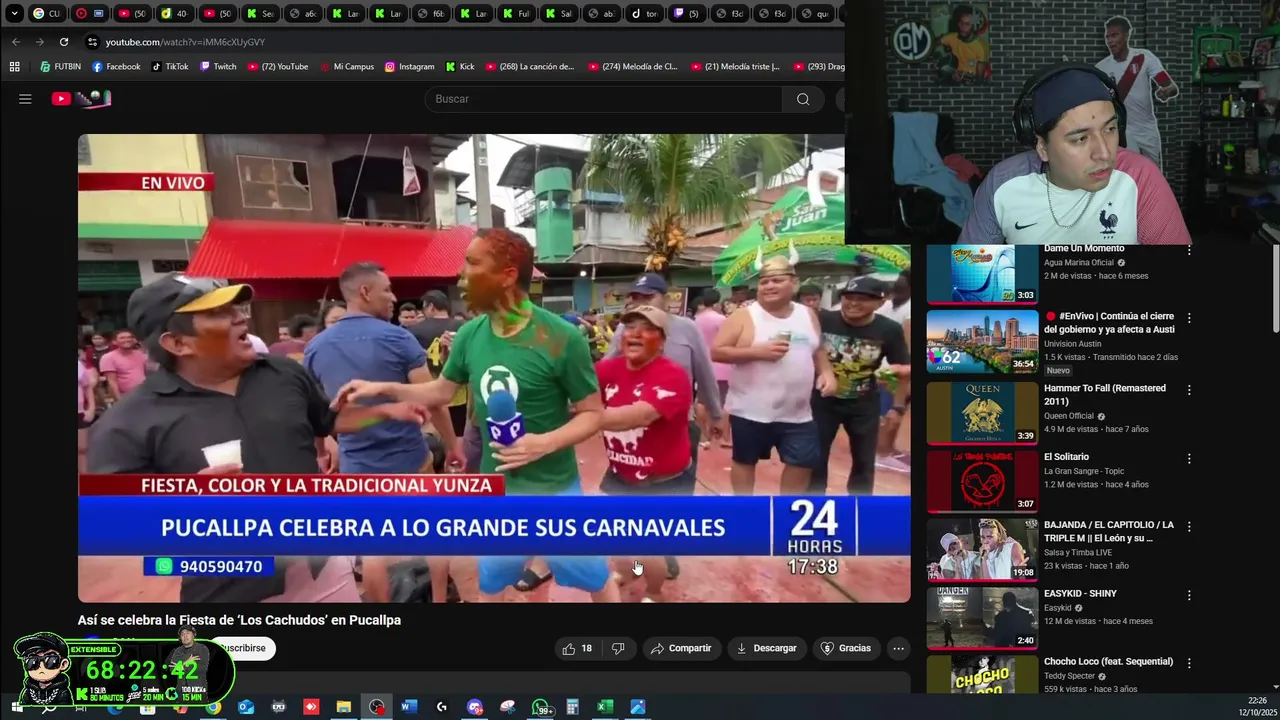Image resolution: width=1280 pixels, height=720 pixels.
Task: Click the Gracias button
Action: [846, 648]
